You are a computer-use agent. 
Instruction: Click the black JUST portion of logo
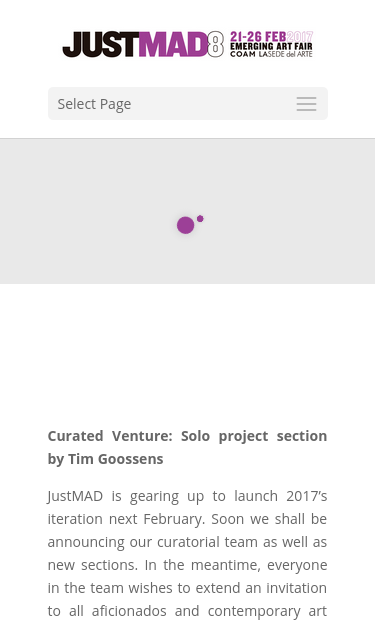point(100,44)
